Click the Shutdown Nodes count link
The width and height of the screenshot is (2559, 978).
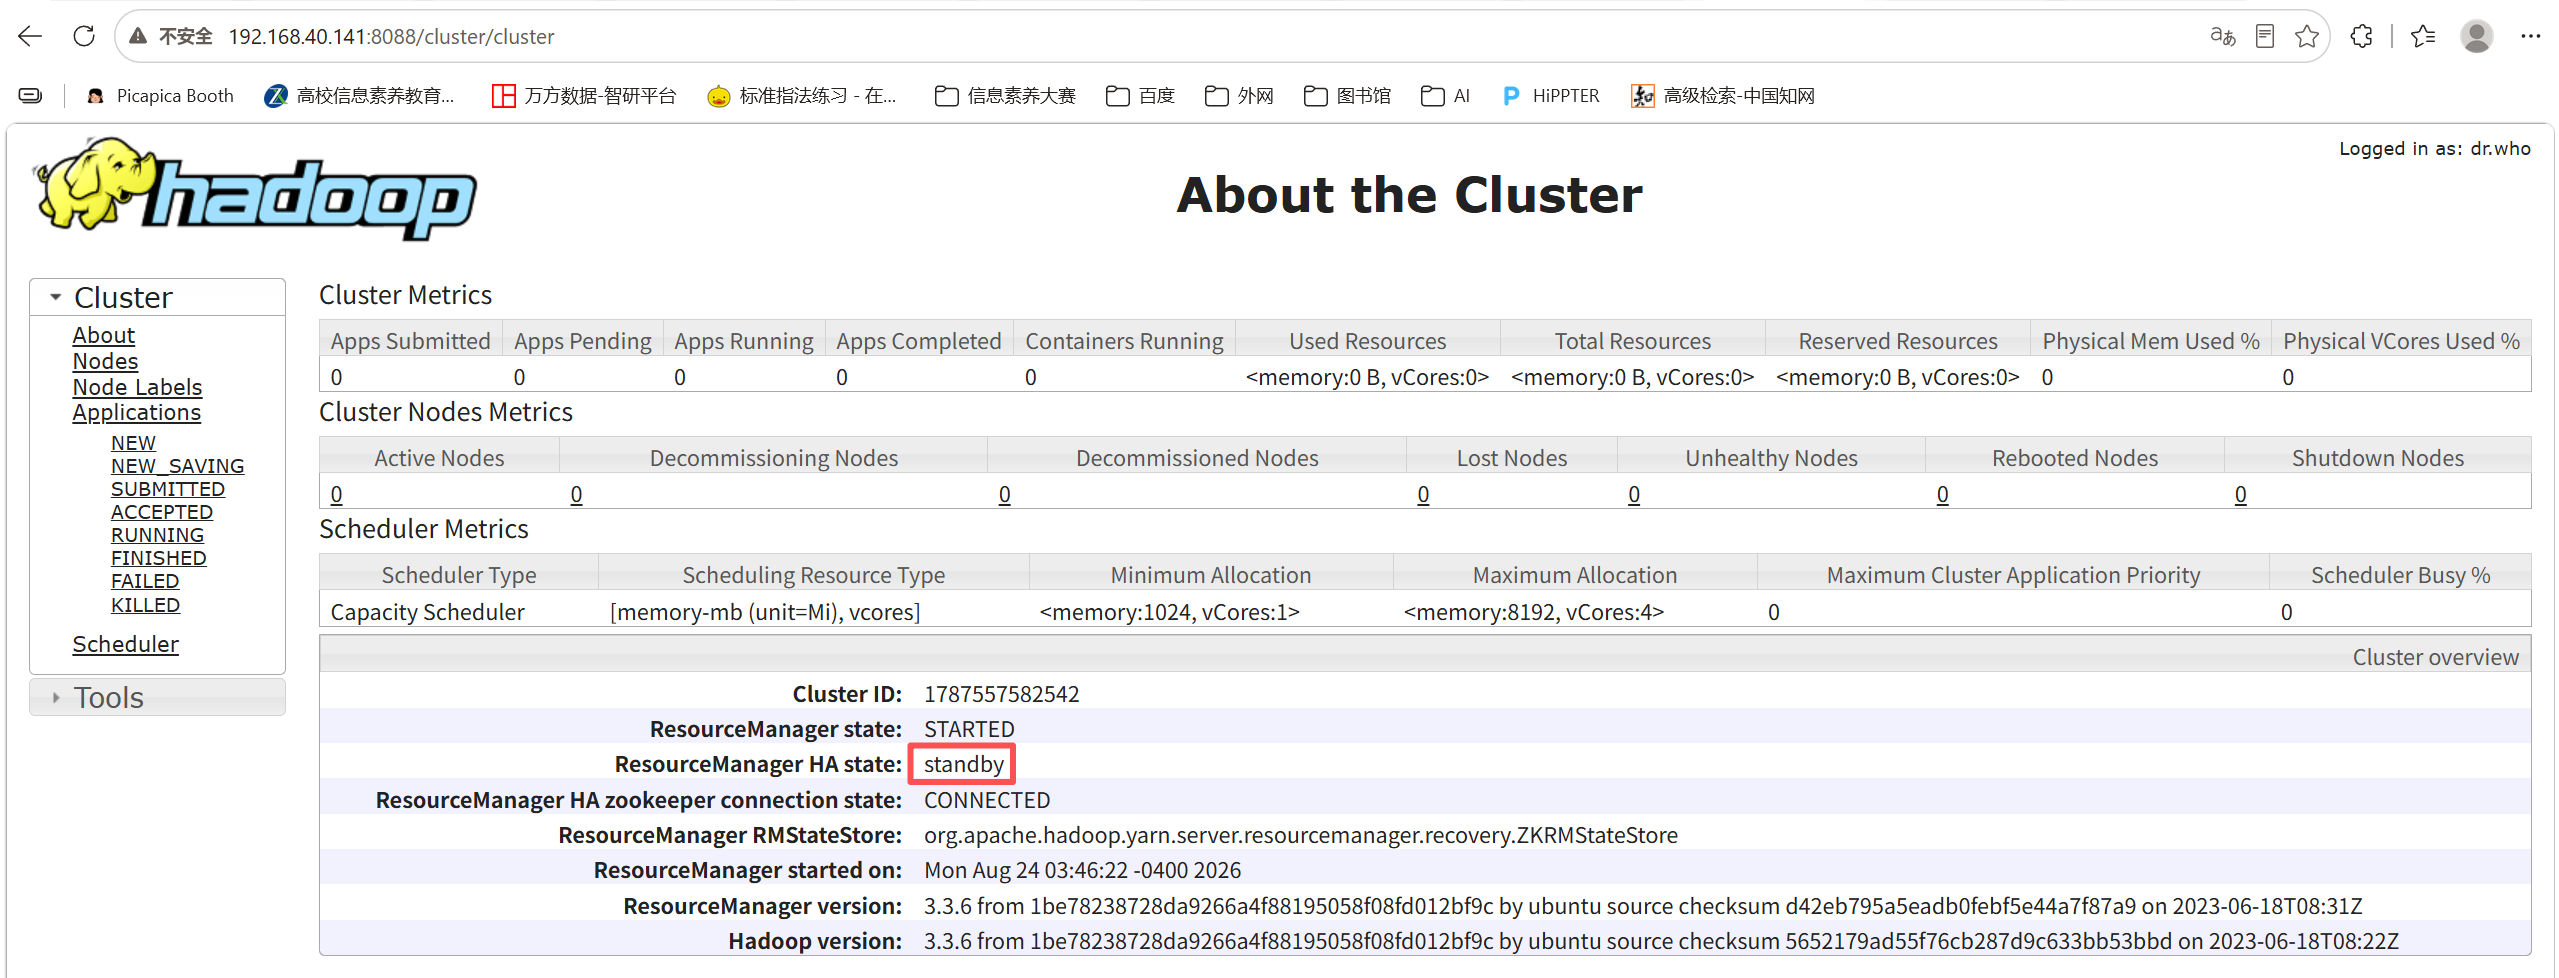(2240, 494)
